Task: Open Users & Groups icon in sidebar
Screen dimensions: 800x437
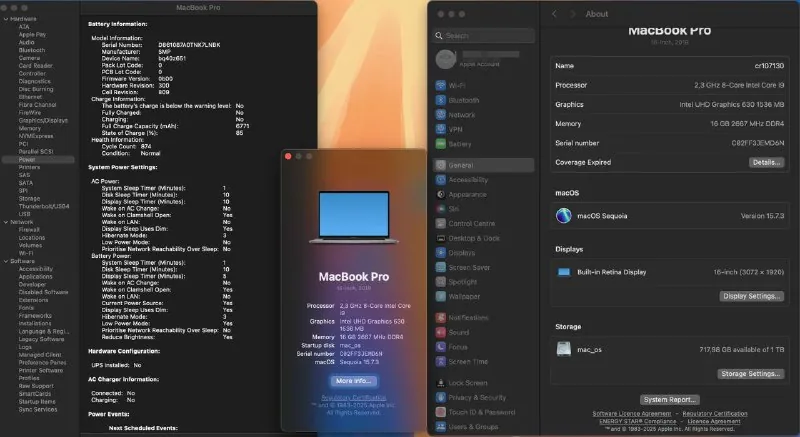Action: [441, 426]
